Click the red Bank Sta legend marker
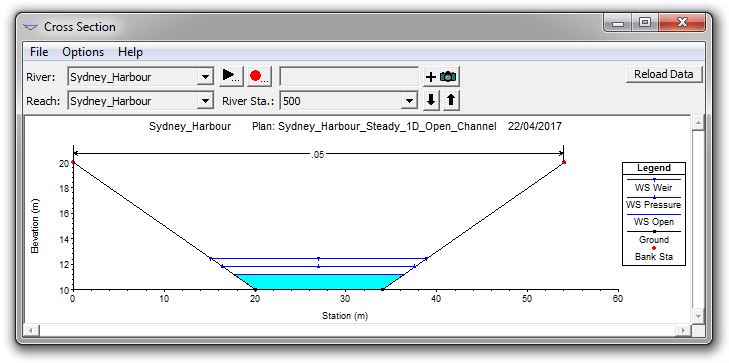729x363 pixels. 653,248
